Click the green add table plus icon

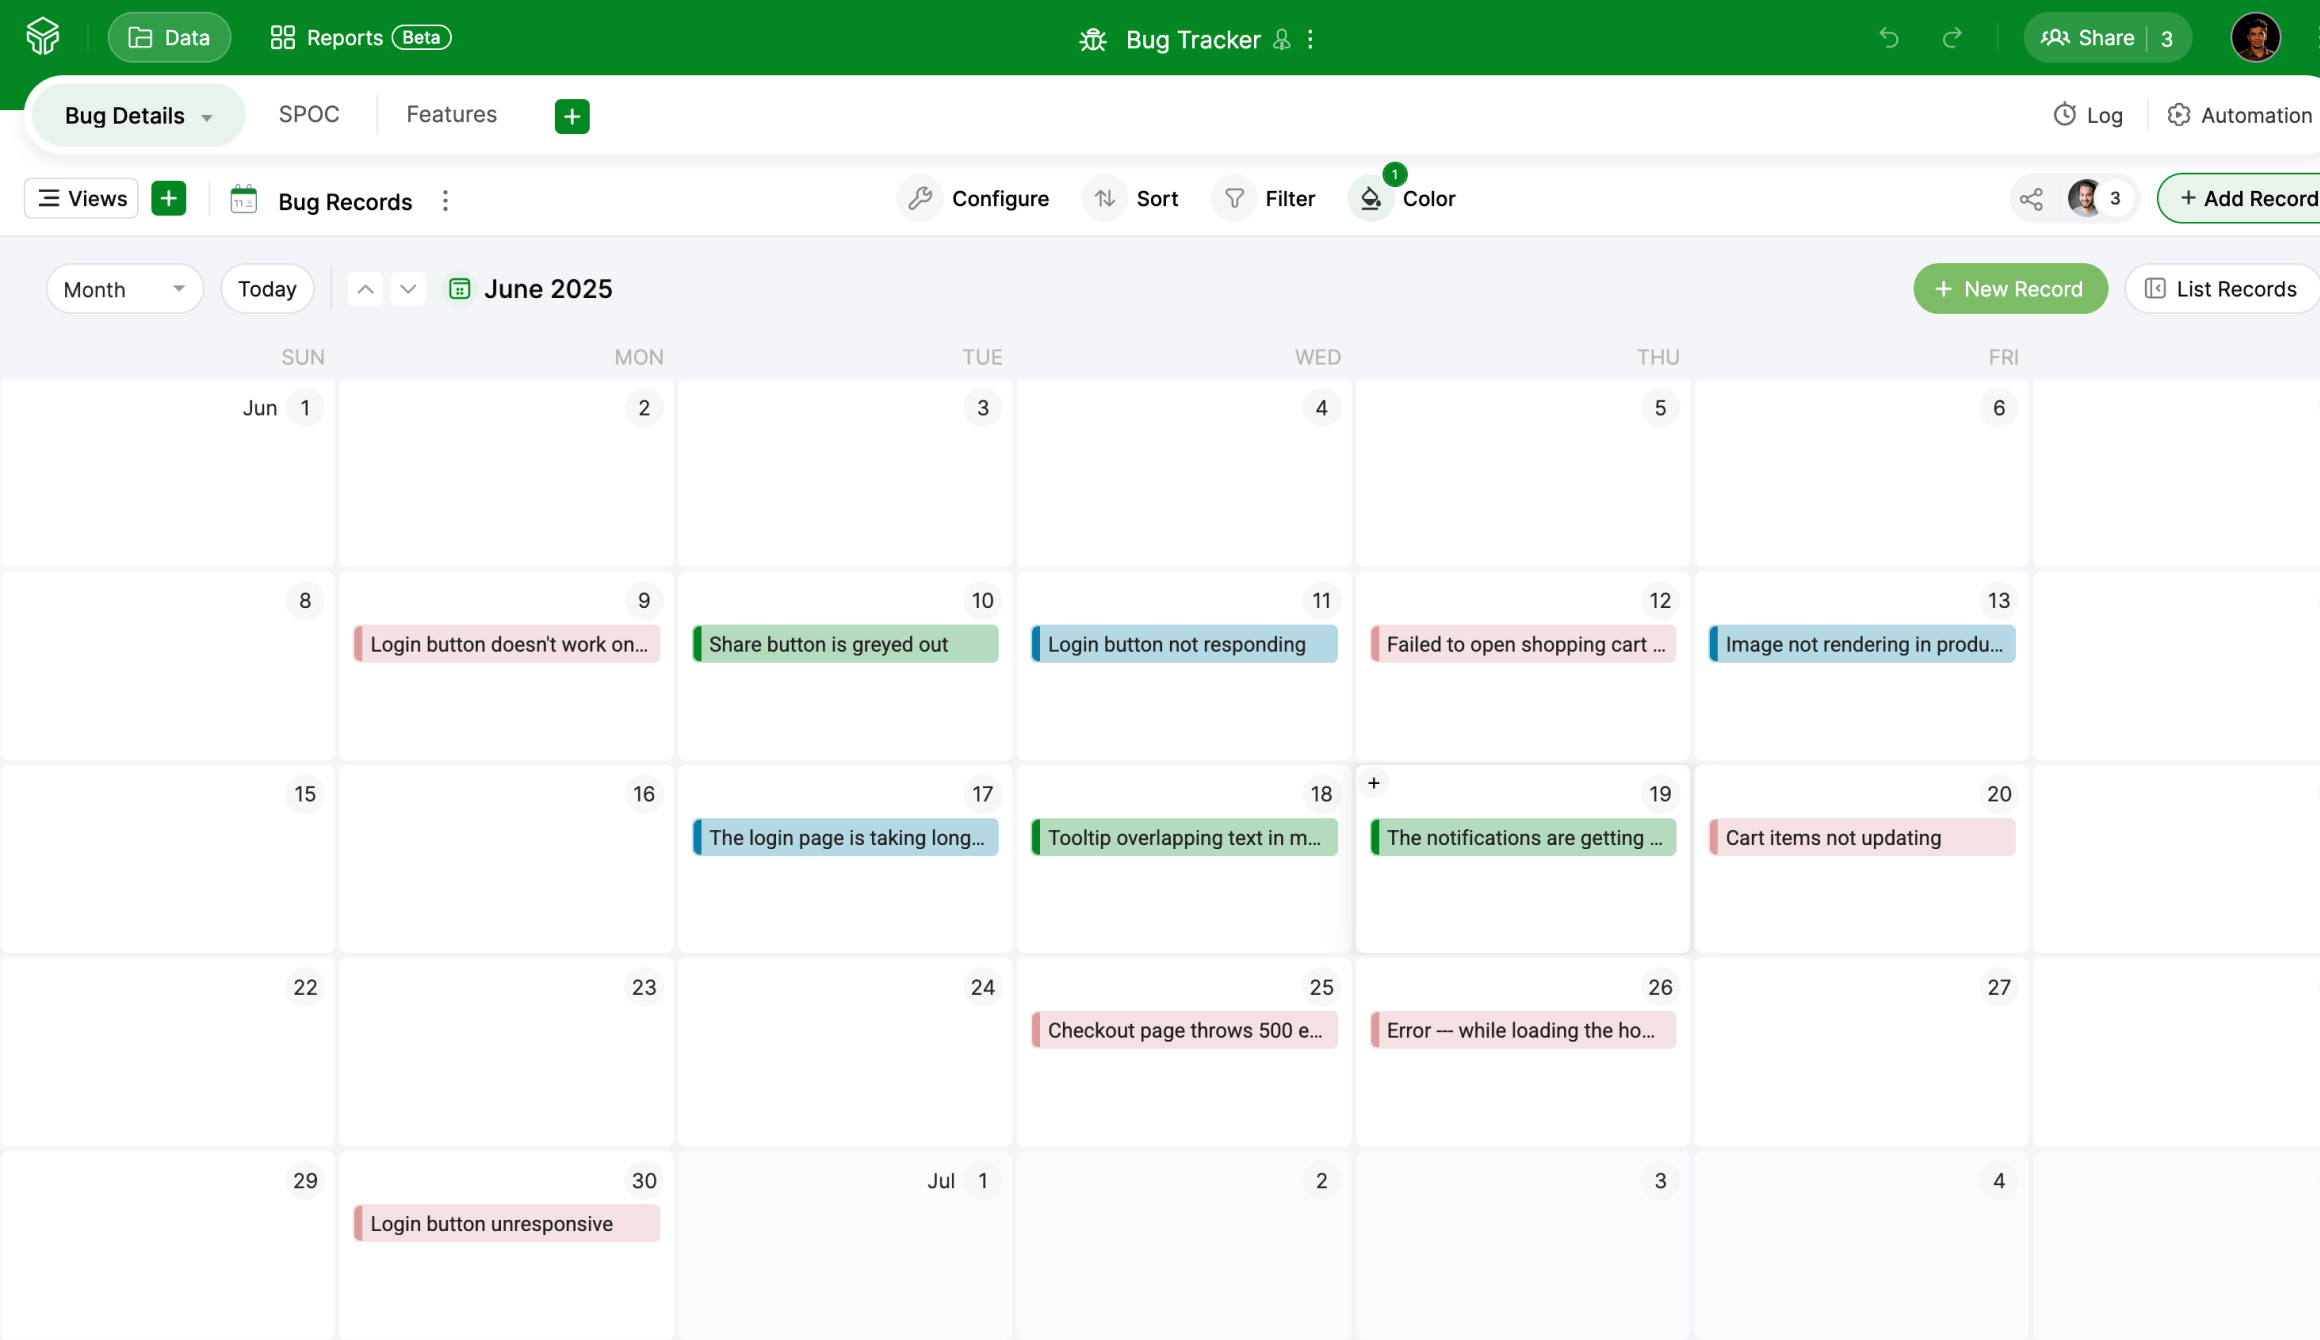click(571, 116)
